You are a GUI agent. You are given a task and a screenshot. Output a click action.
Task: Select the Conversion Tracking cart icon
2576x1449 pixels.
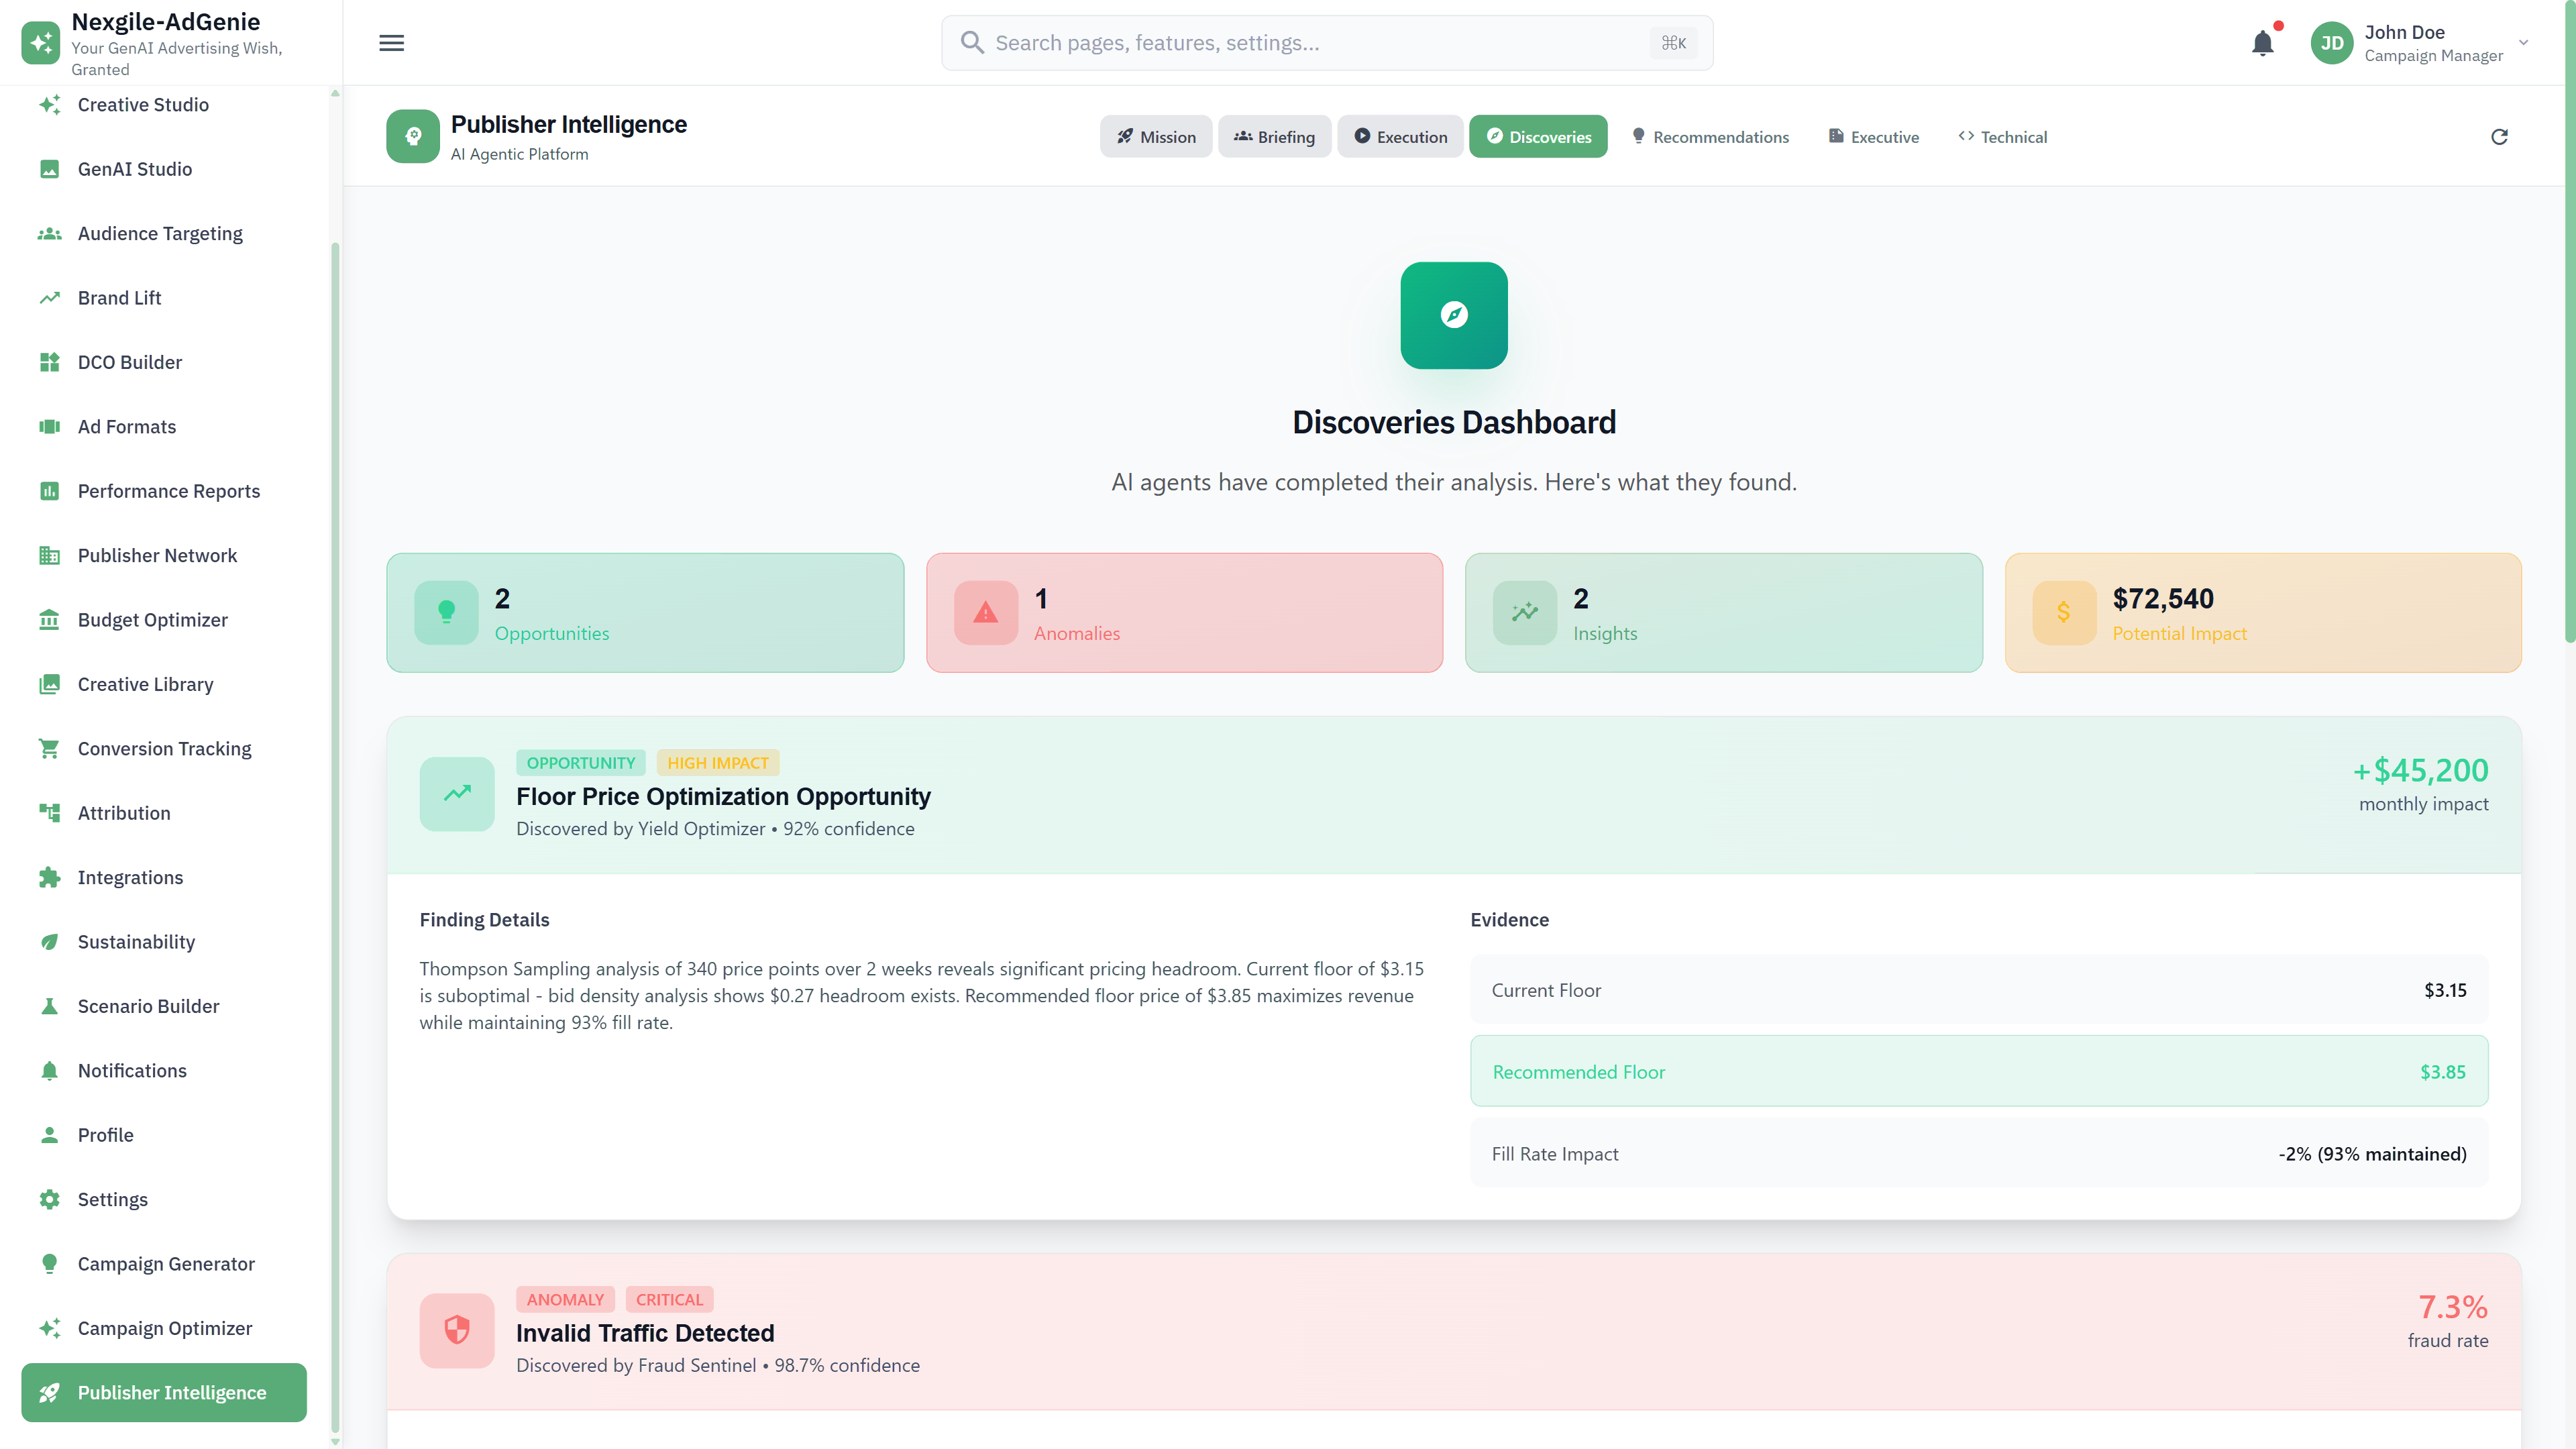pos(50,748)
